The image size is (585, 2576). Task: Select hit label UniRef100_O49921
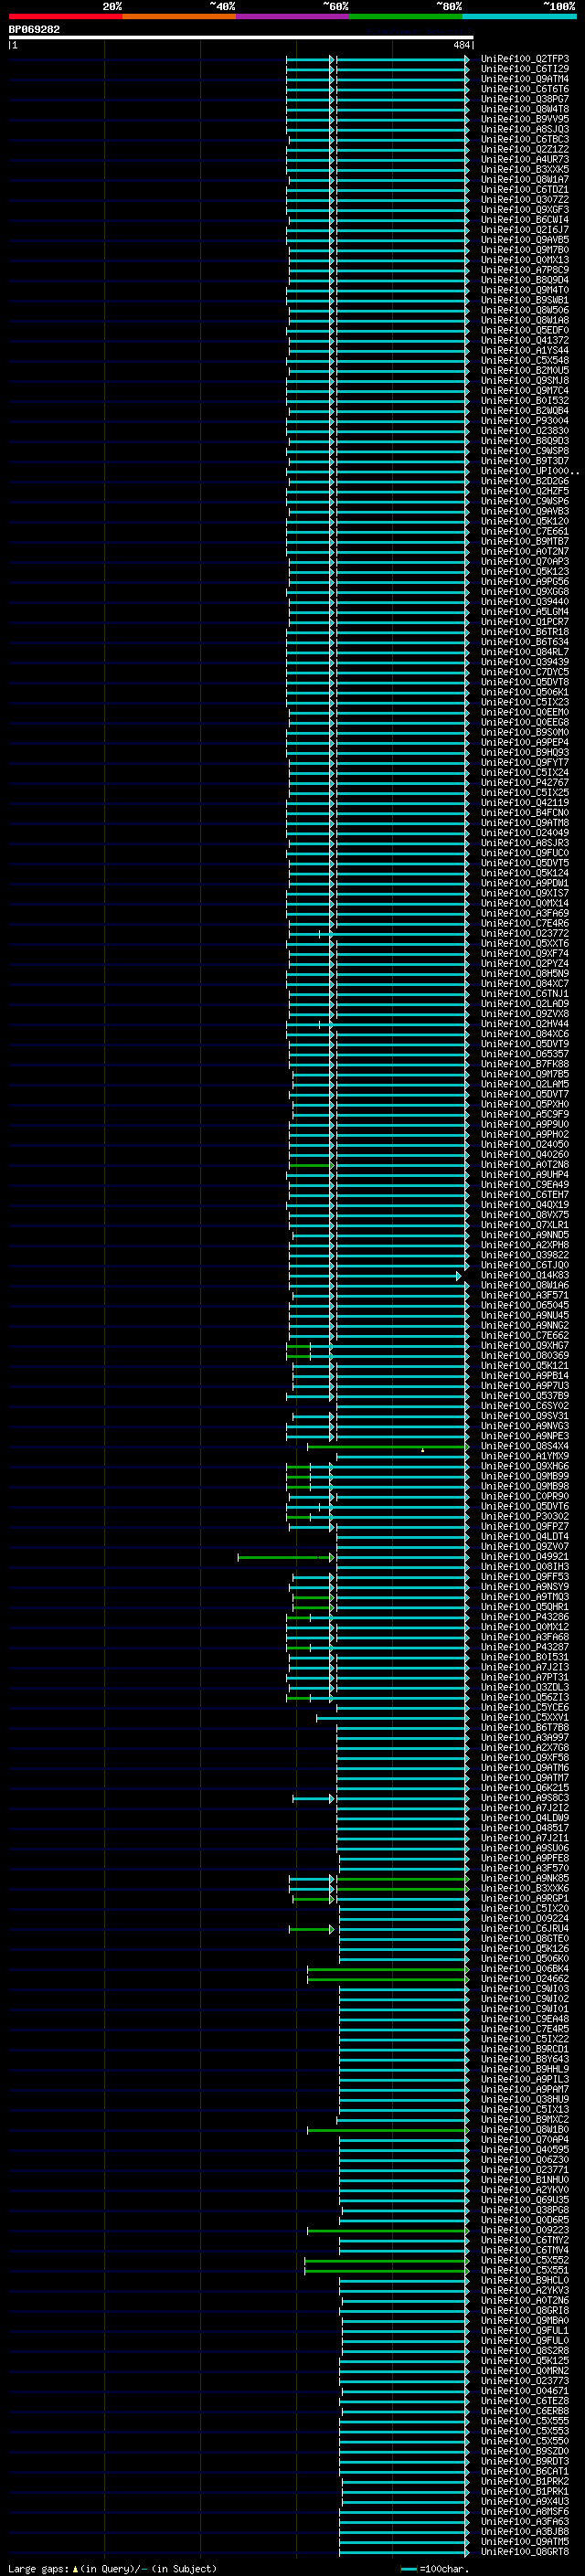point(525,1556)
